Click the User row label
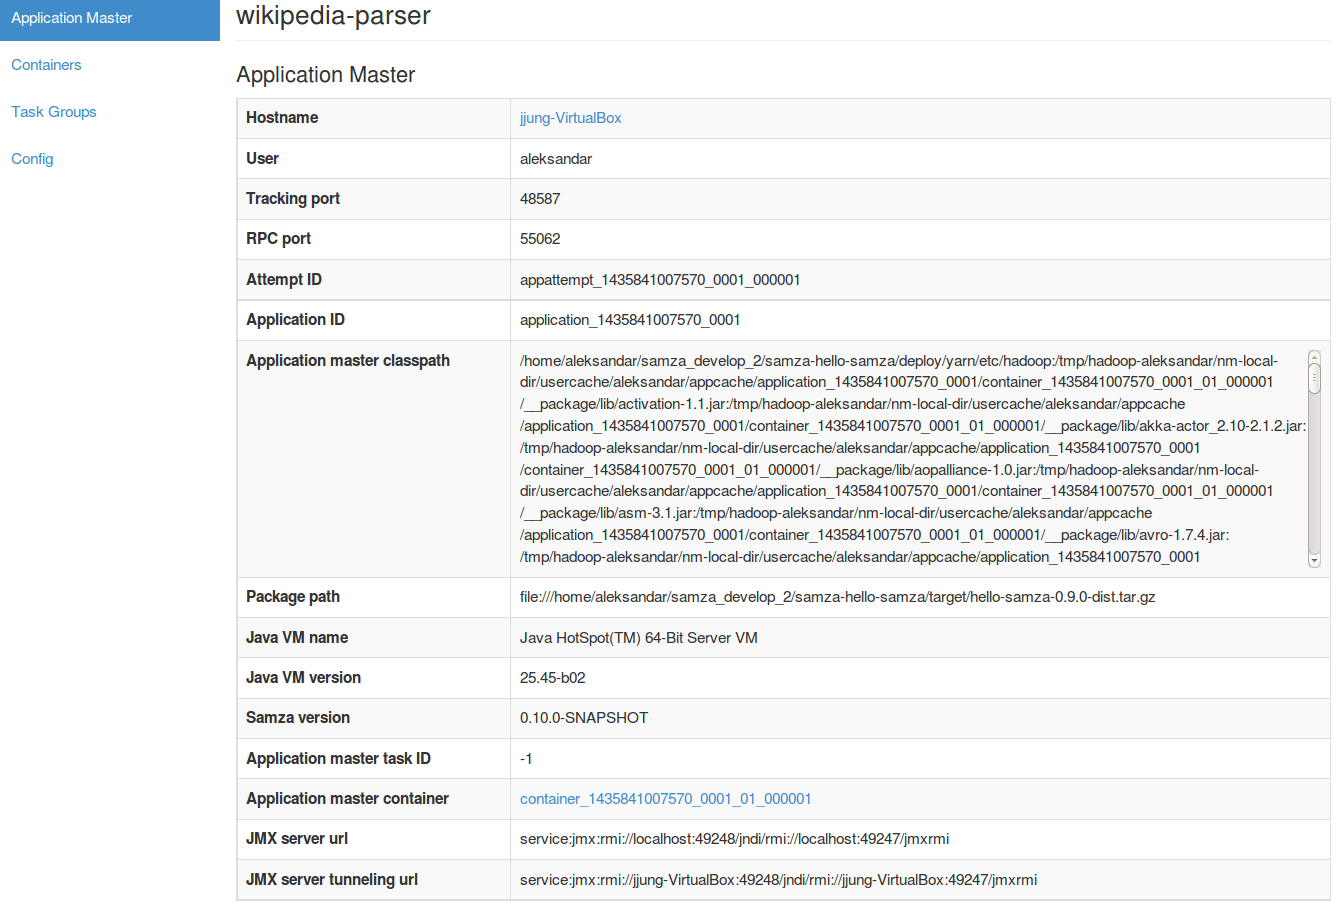Image resolution: width=1337 pixels, height=905 pixels. [262, 159]
